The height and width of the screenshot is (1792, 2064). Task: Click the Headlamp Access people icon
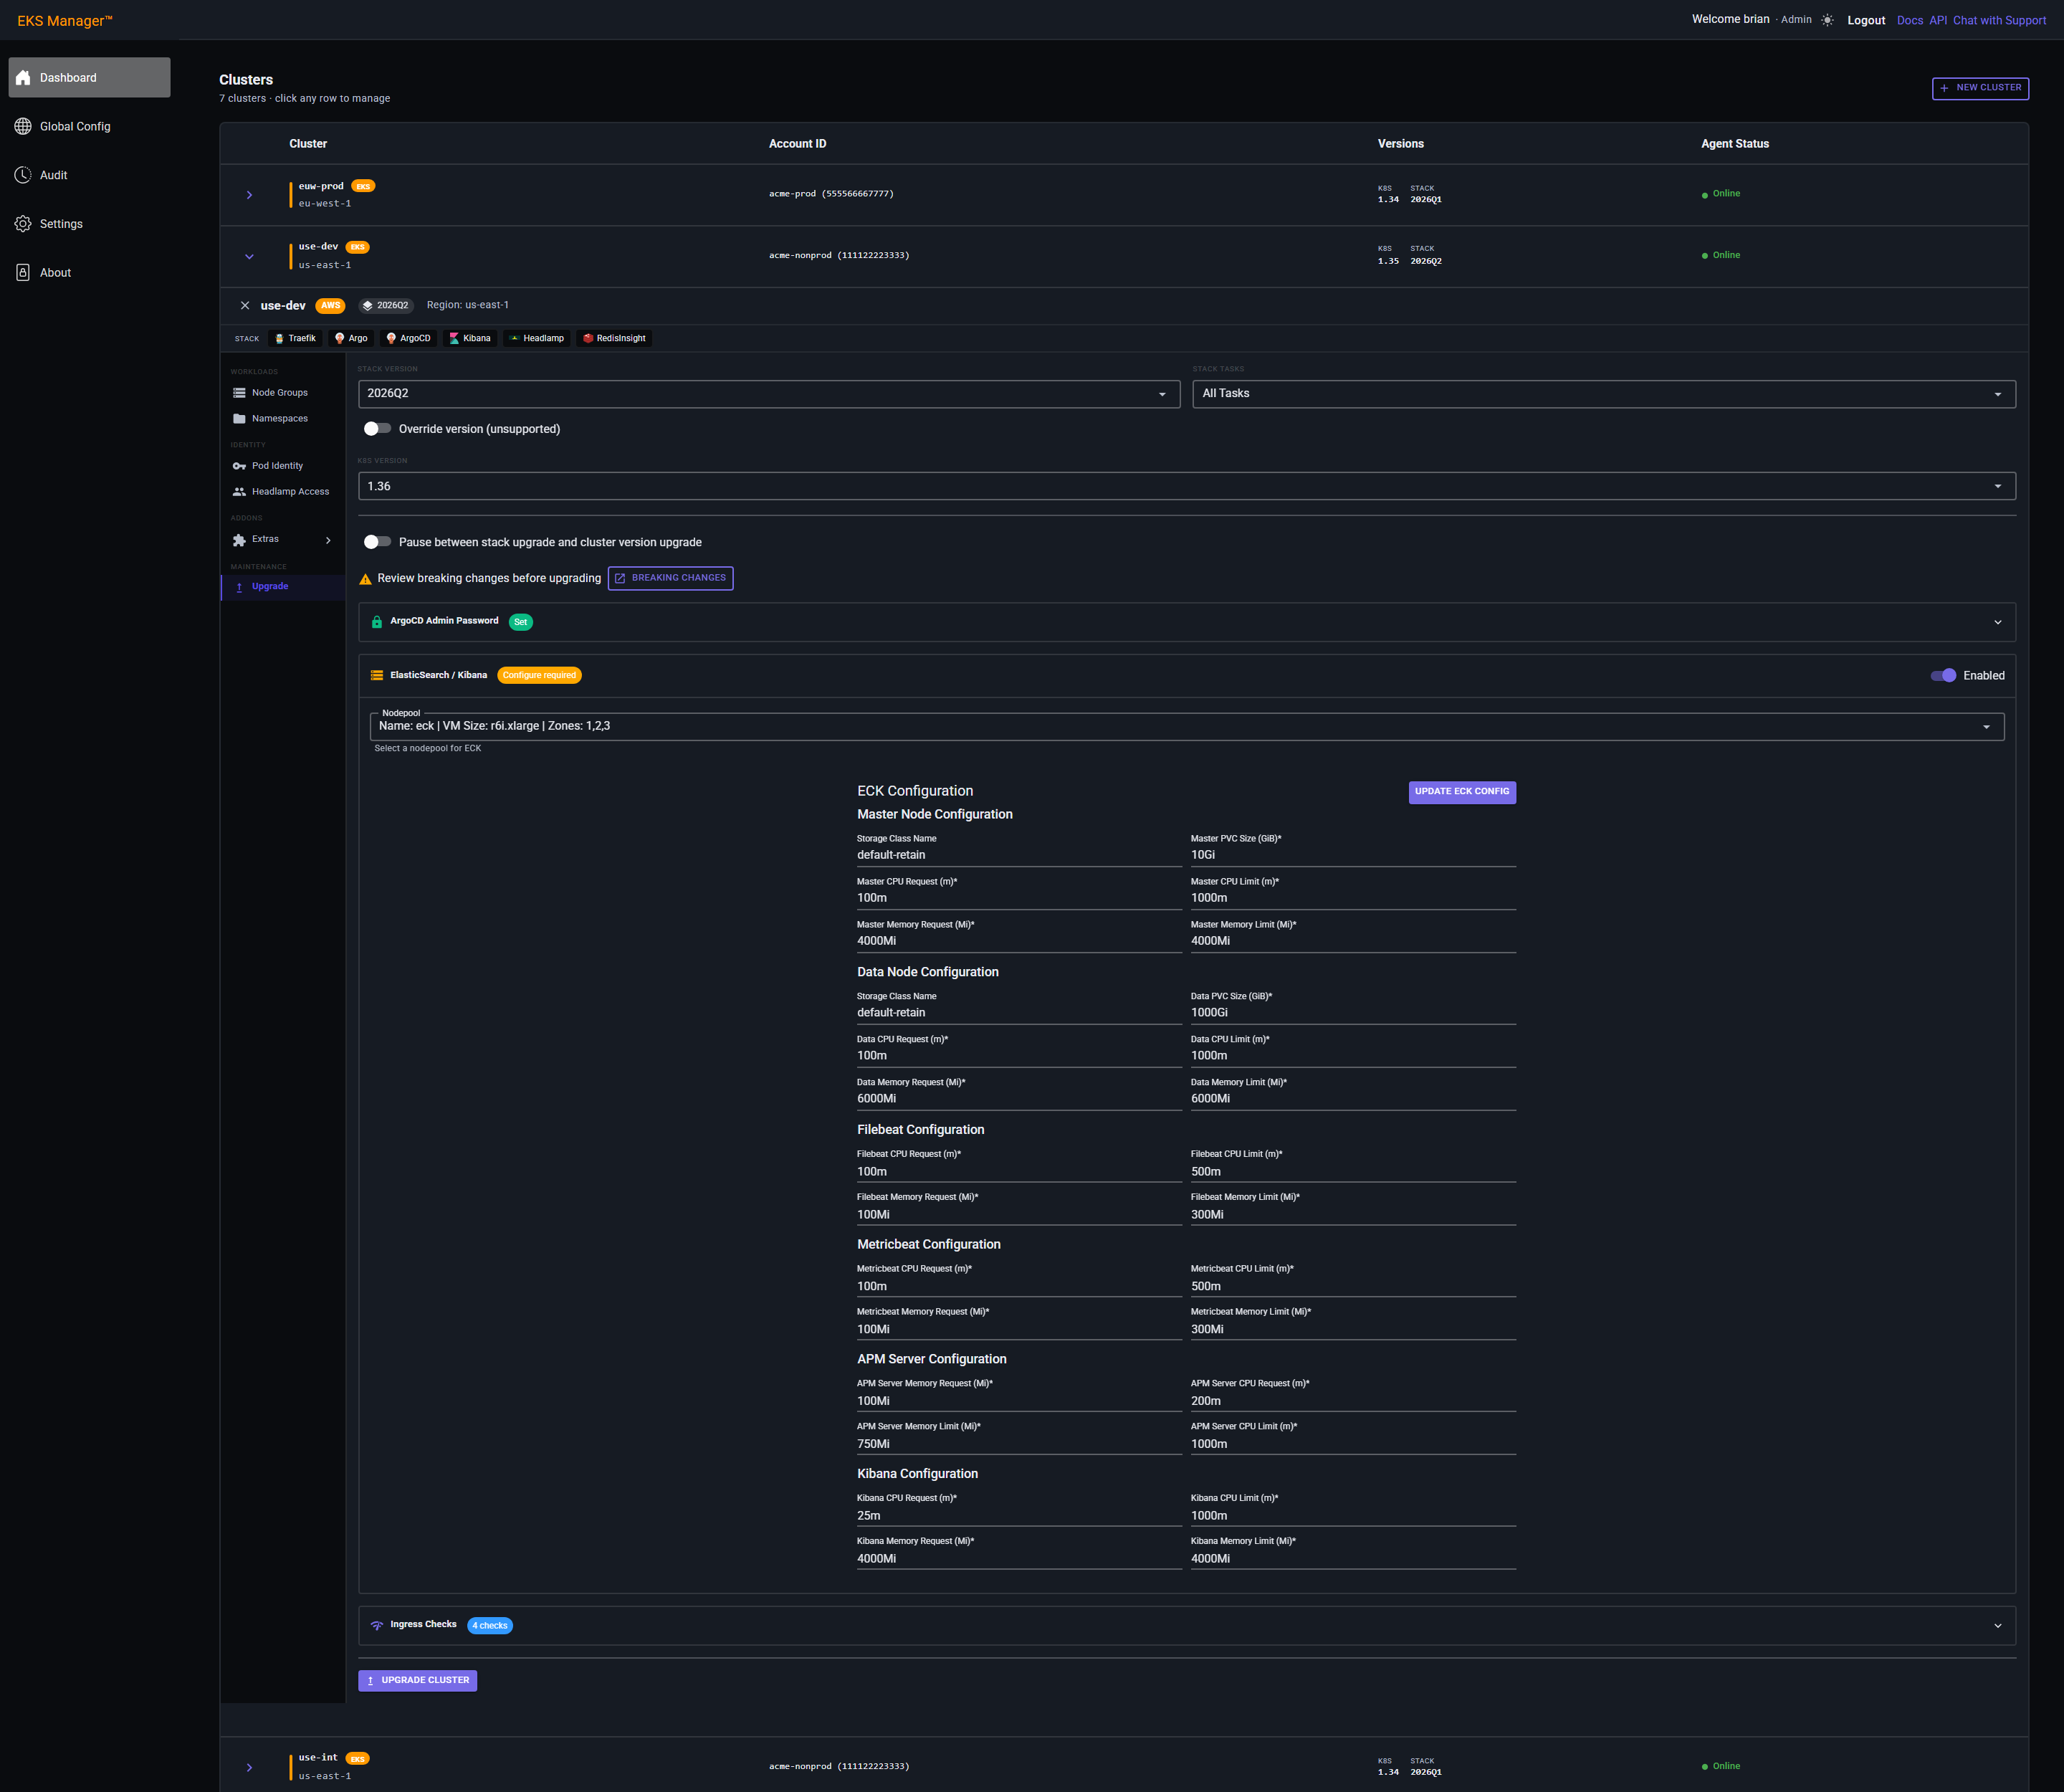coord(239,492)
